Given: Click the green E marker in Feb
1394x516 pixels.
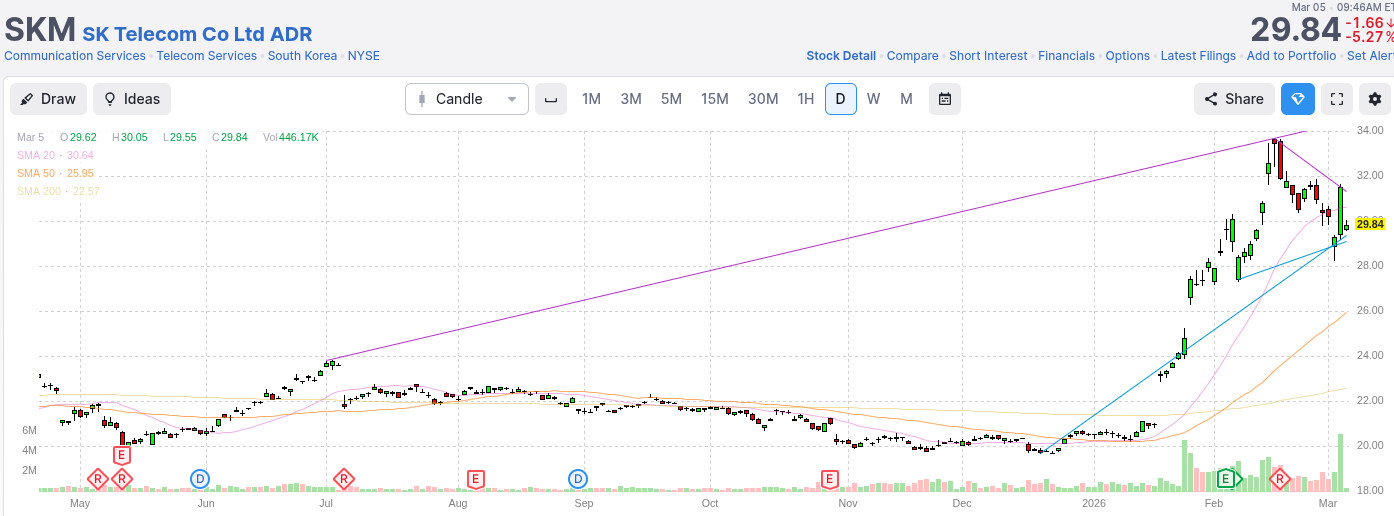Looking at the screenshot, I should (x=1227, y=479).
